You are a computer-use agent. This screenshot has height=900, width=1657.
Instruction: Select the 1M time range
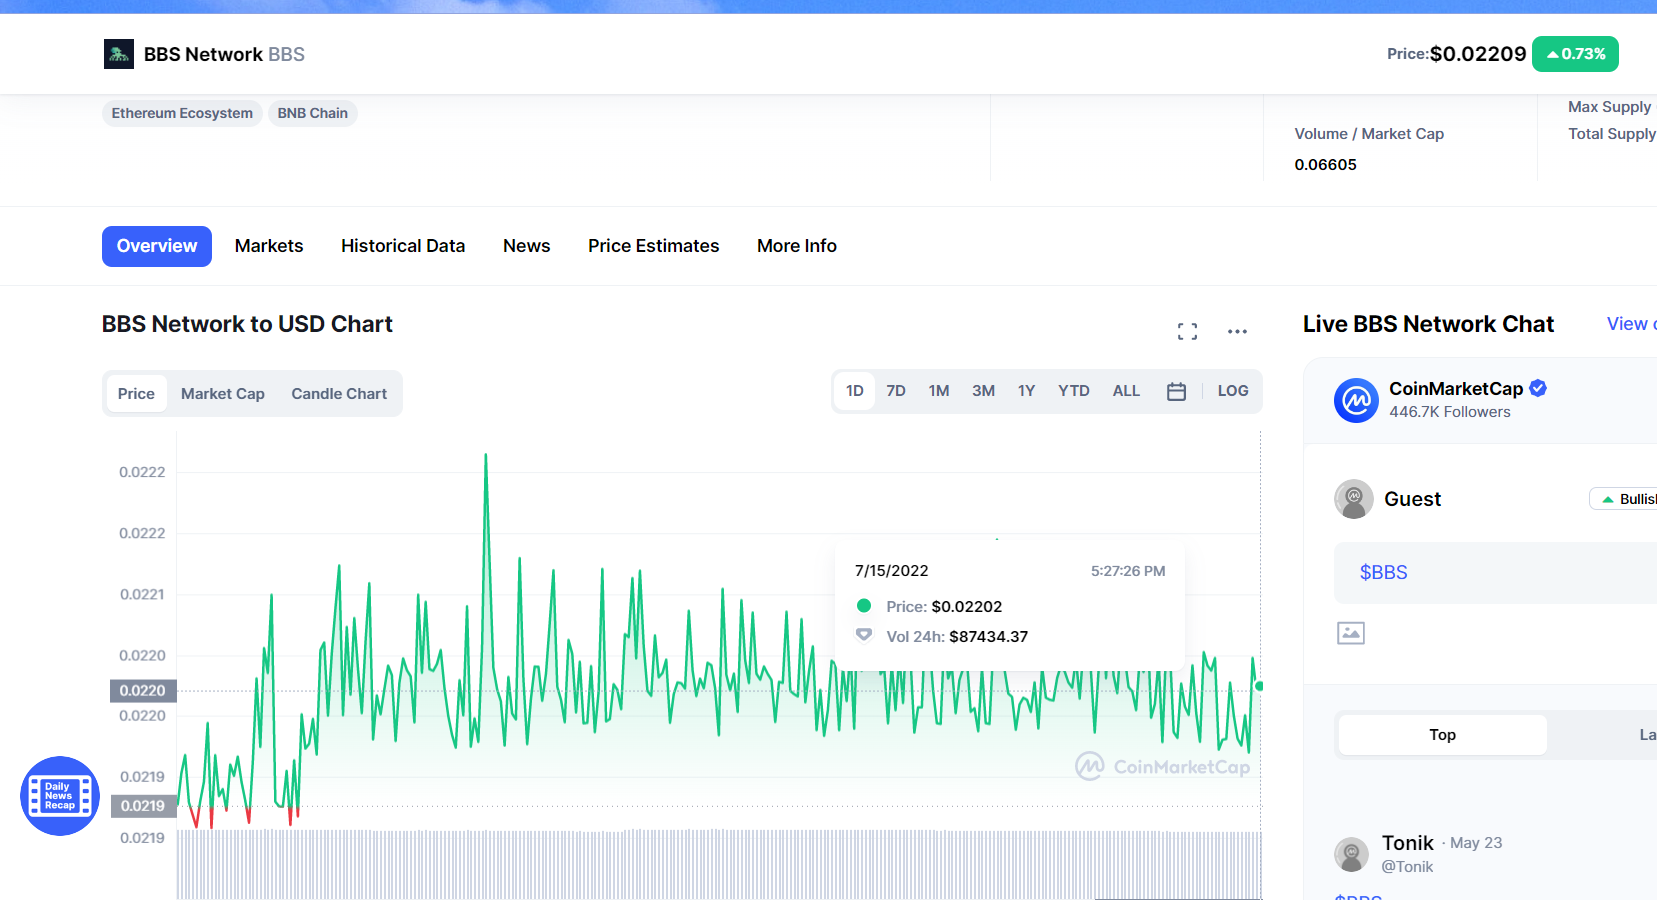click(939, 391)
